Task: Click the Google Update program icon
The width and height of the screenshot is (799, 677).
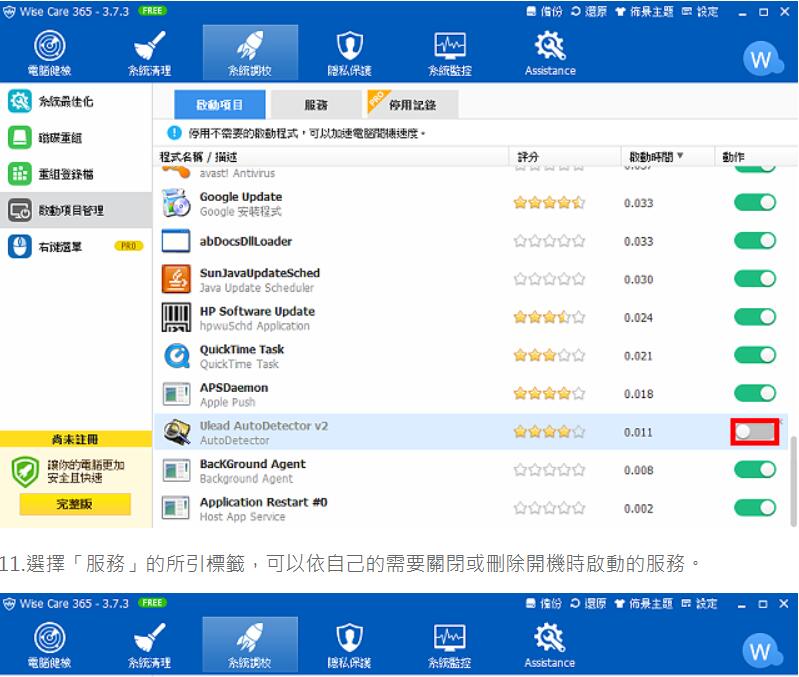Action: click(x=176, y=203)
